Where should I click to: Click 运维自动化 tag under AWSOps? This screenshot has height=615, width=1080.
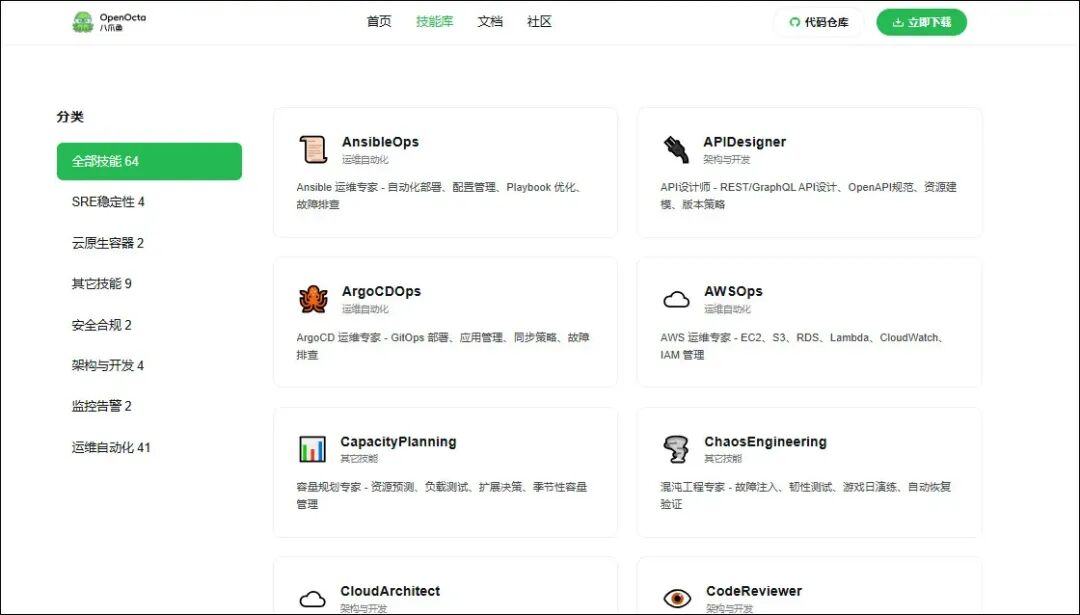tap(727, 309)
